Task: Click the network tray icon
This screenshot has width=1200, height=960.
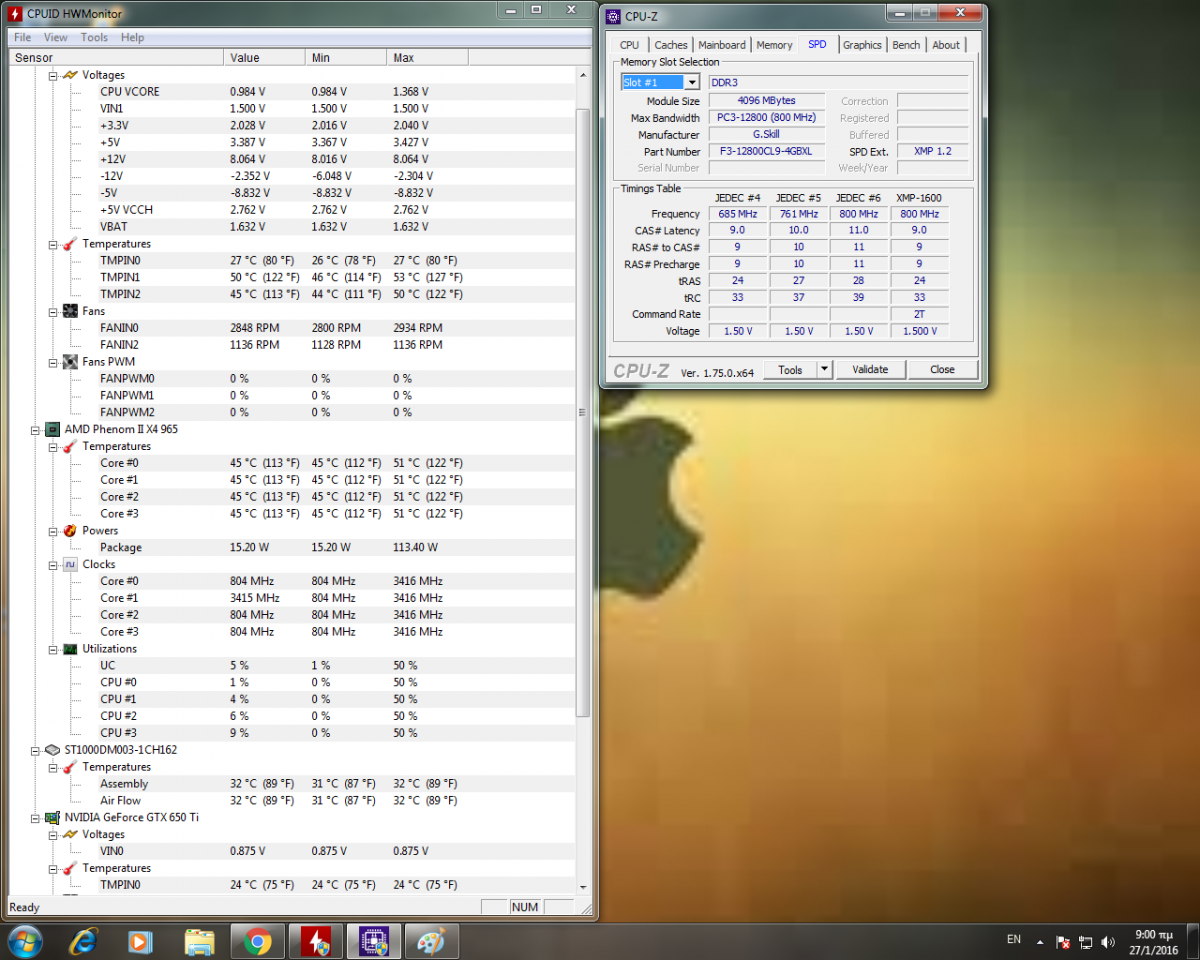Action: pyautogui.click(x=1086, y=942)
